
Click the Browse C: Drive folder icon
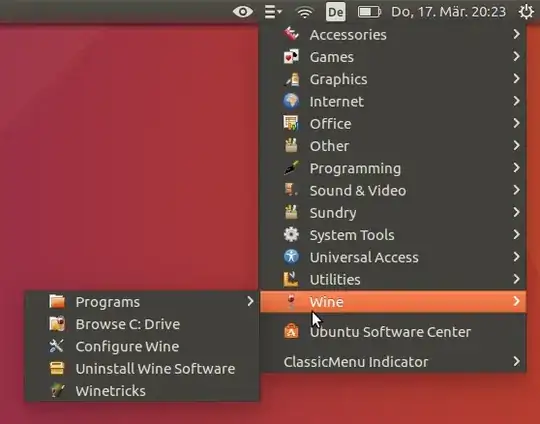(x=57, y=324)
